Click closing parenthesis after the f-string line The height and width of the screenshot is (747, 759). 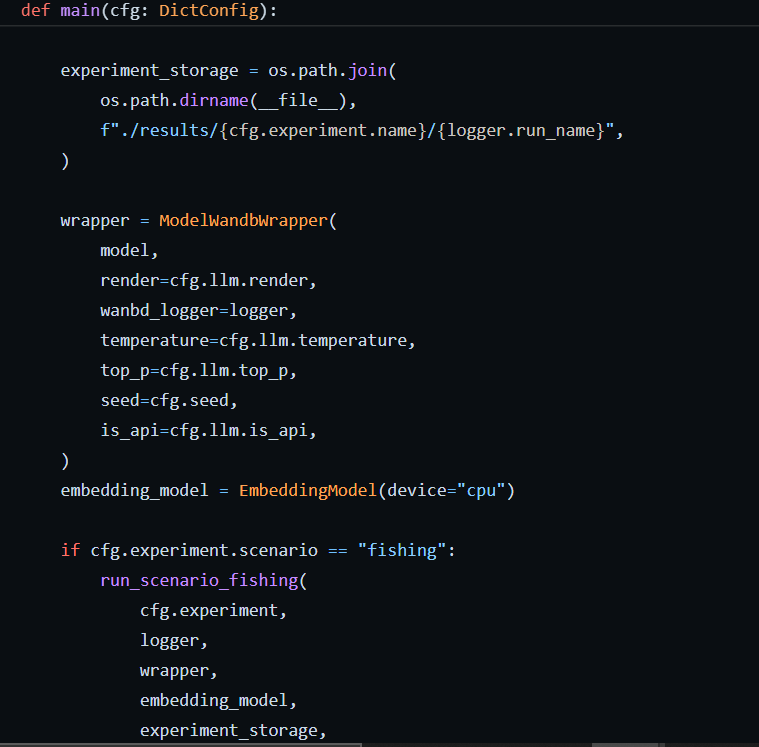65,161
